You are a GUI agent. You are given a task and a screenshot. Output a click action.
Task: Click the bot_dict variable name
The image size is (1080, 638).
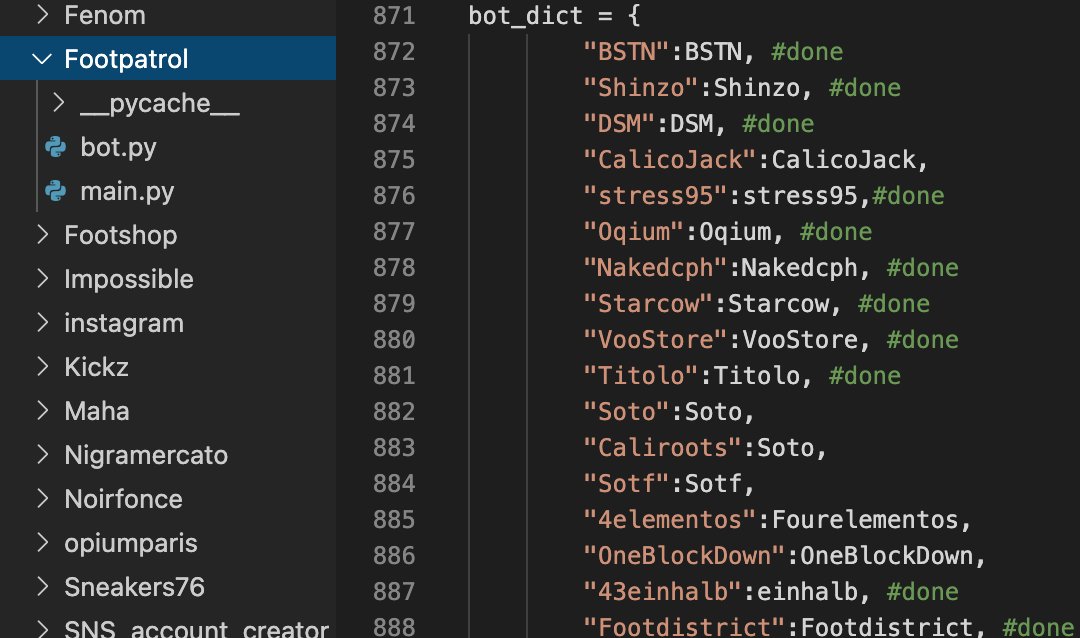(x=526, y=15)
